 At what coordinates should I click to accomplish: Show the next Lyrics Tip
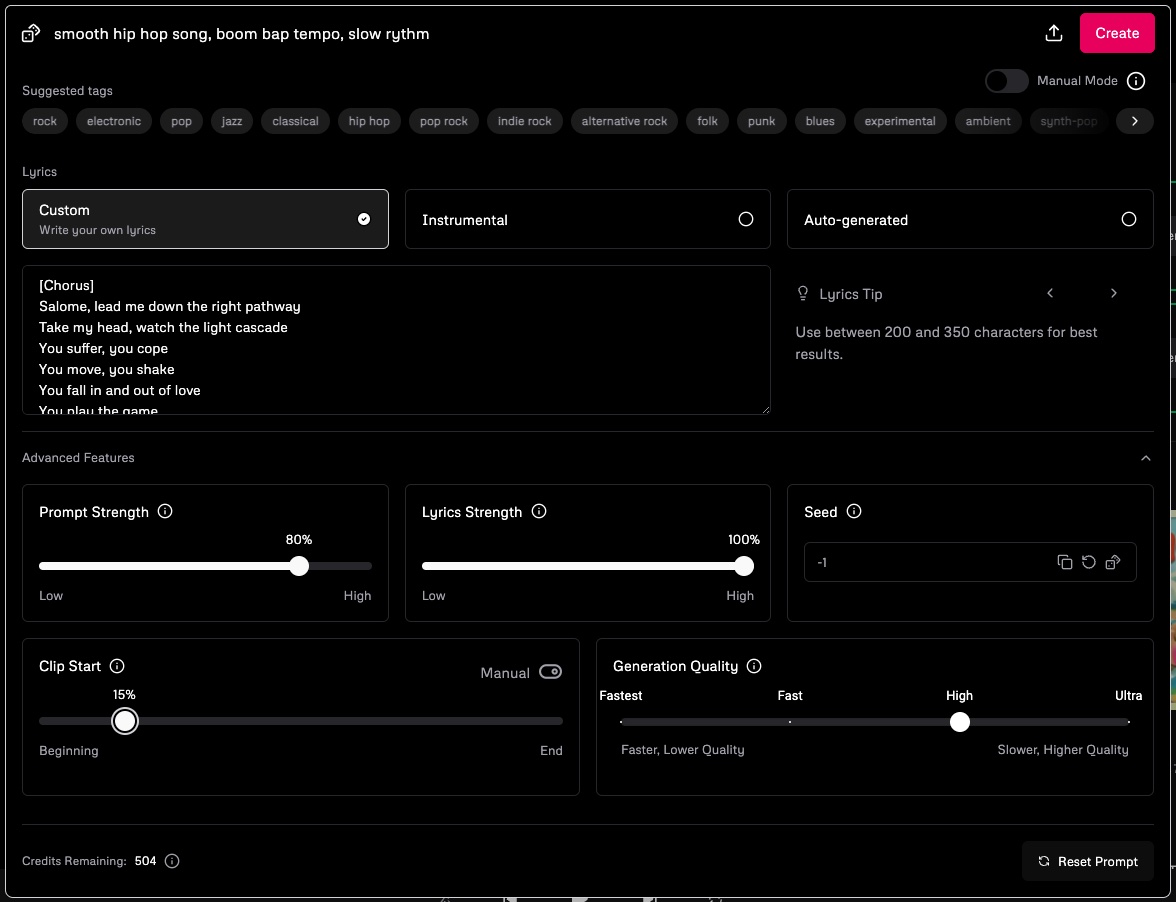click(x=1113, y=293)
